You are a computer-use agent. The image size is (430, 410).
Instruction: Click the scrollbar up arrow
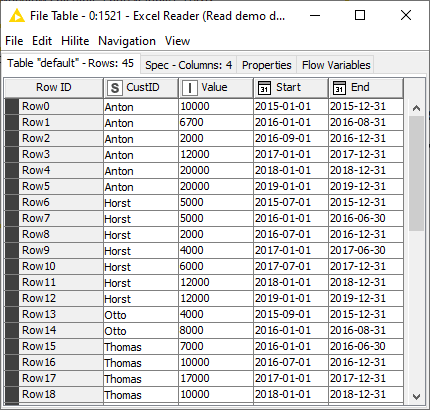pos(416,108)
